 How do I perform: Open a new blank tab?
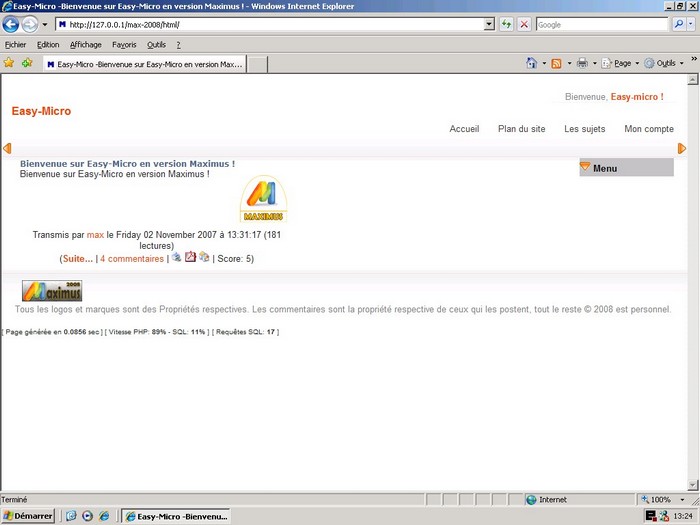tap(258, 65)
